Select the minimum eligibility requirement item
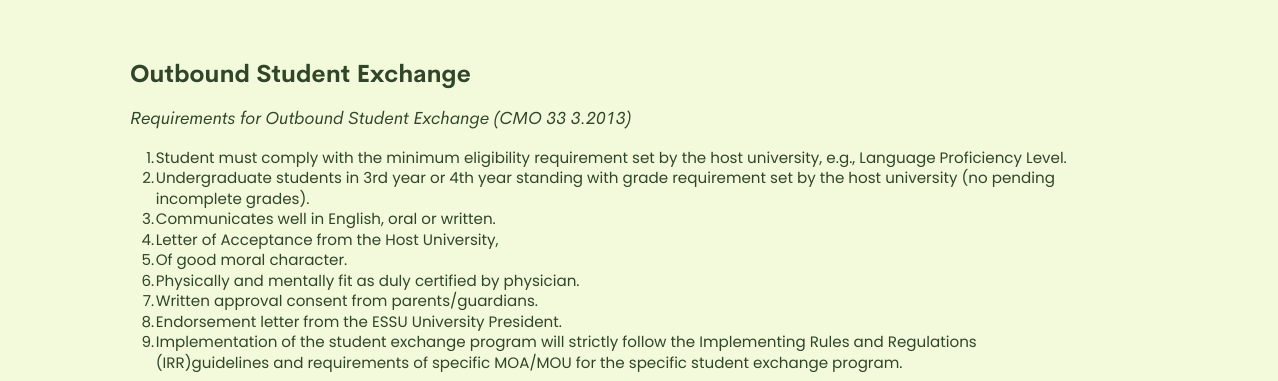The height and width of the screenshot is (381, 1278). (x=611, y=158)
